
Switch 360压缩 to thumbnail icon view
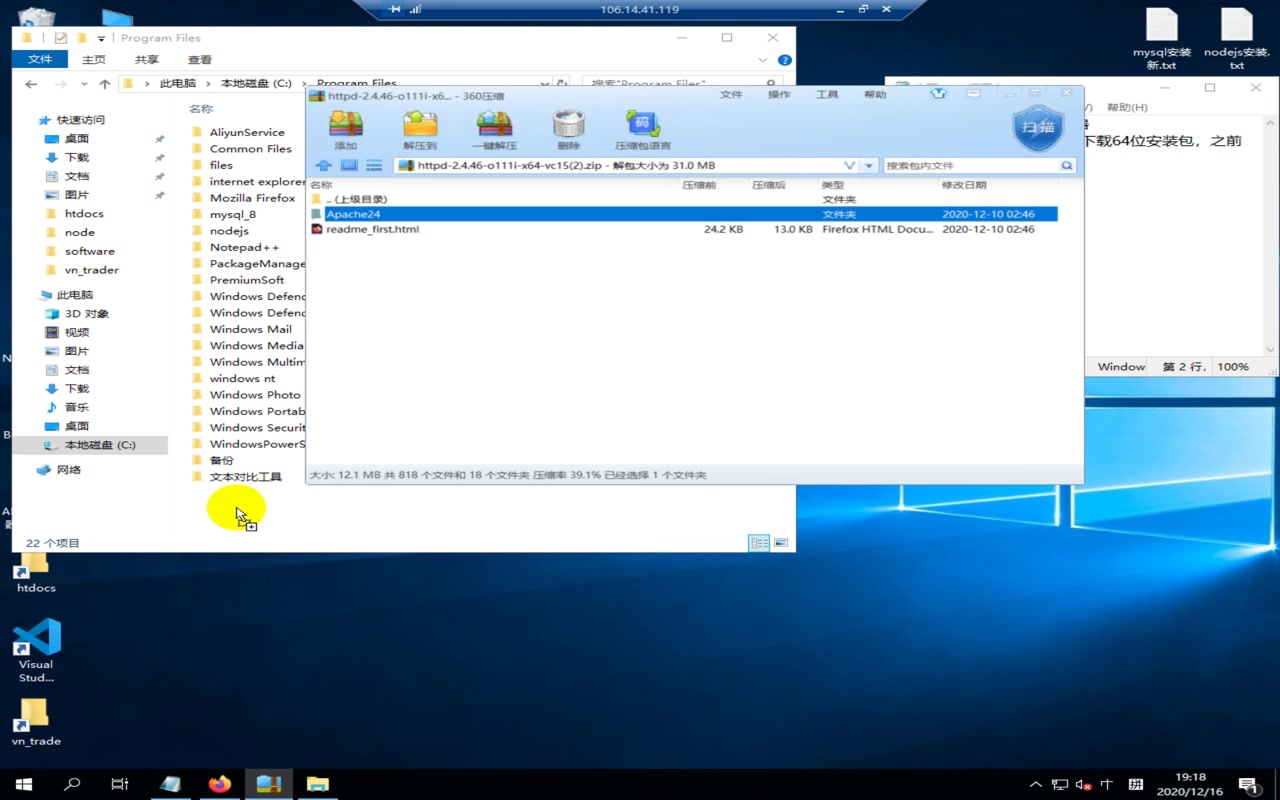pos(349,165)
